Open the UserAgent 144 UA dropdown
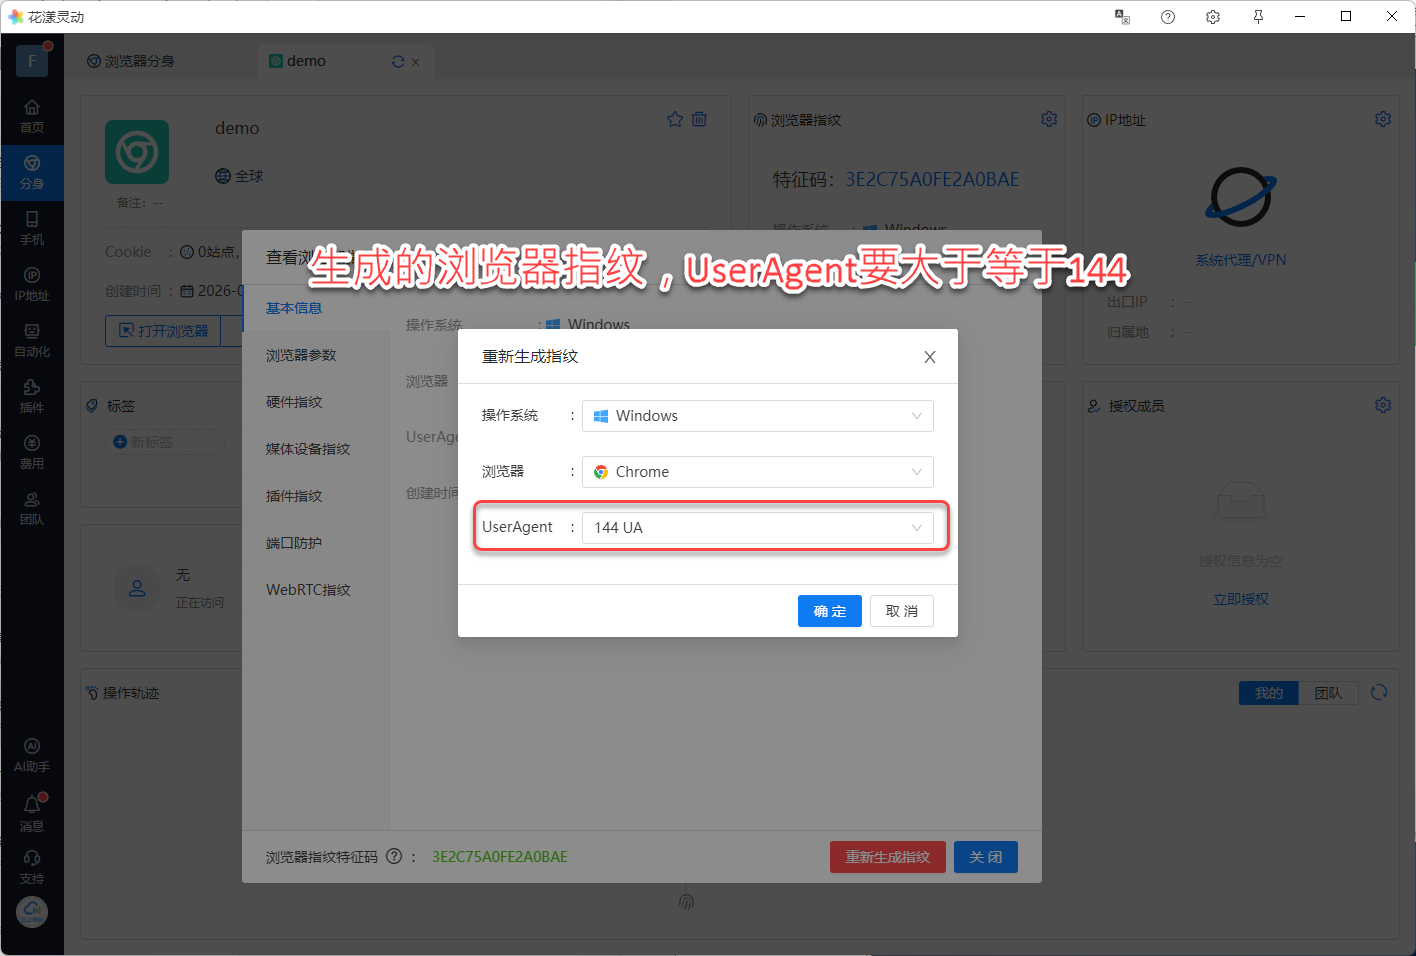1416x956 pixels. (x=757, y=528)
